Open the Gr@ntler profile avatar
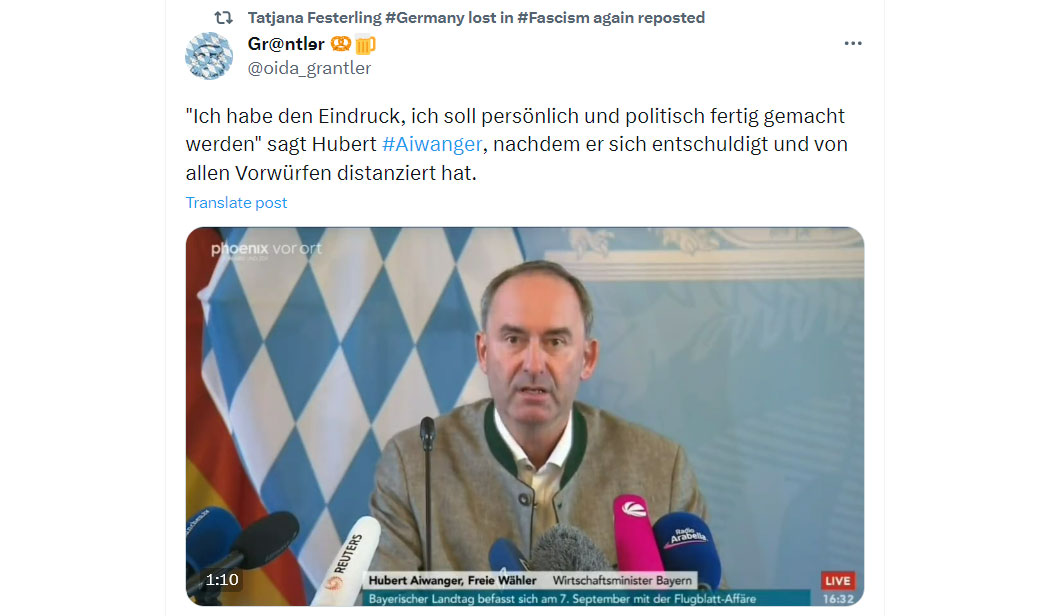The image size is (1050, 616). [x=209, y=56]
